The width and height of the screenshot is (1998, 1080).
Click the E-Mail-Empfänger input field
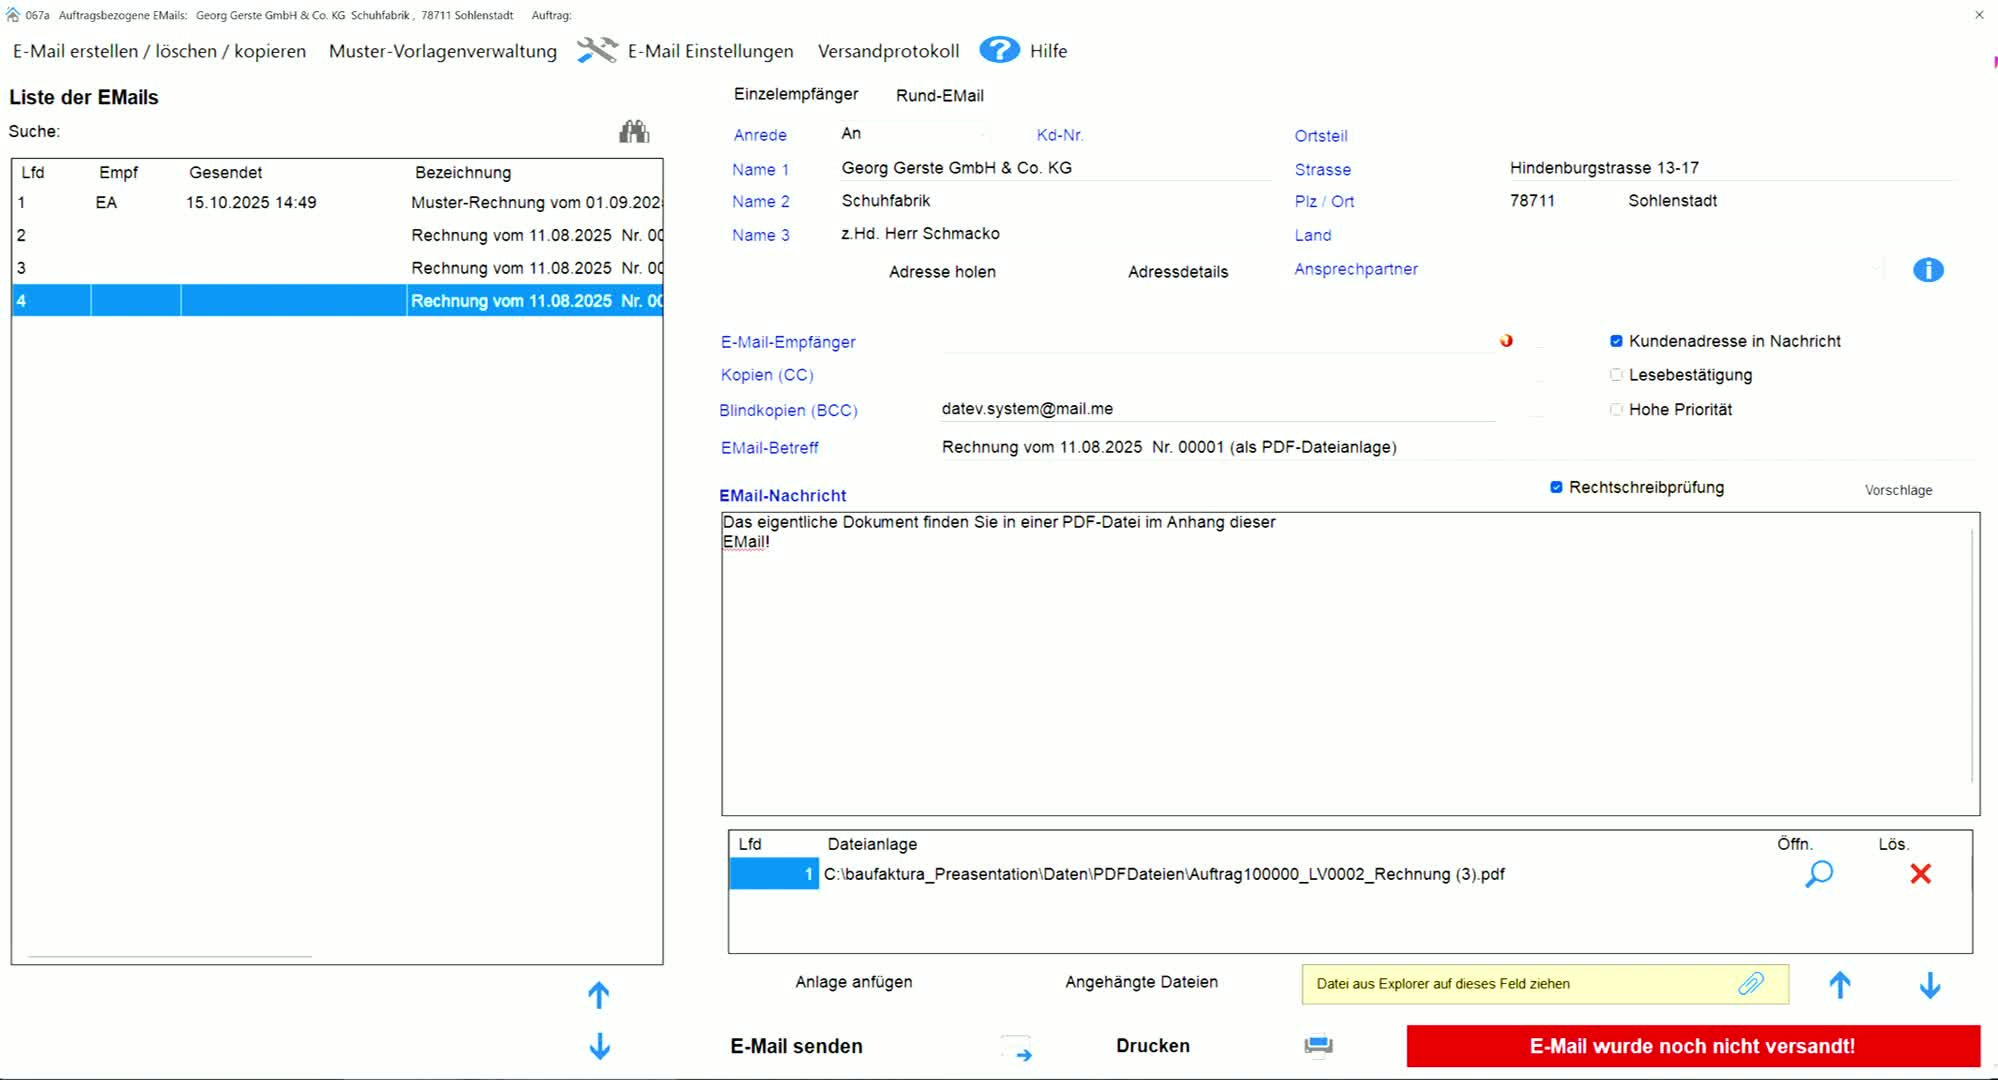pos(1215,342)
